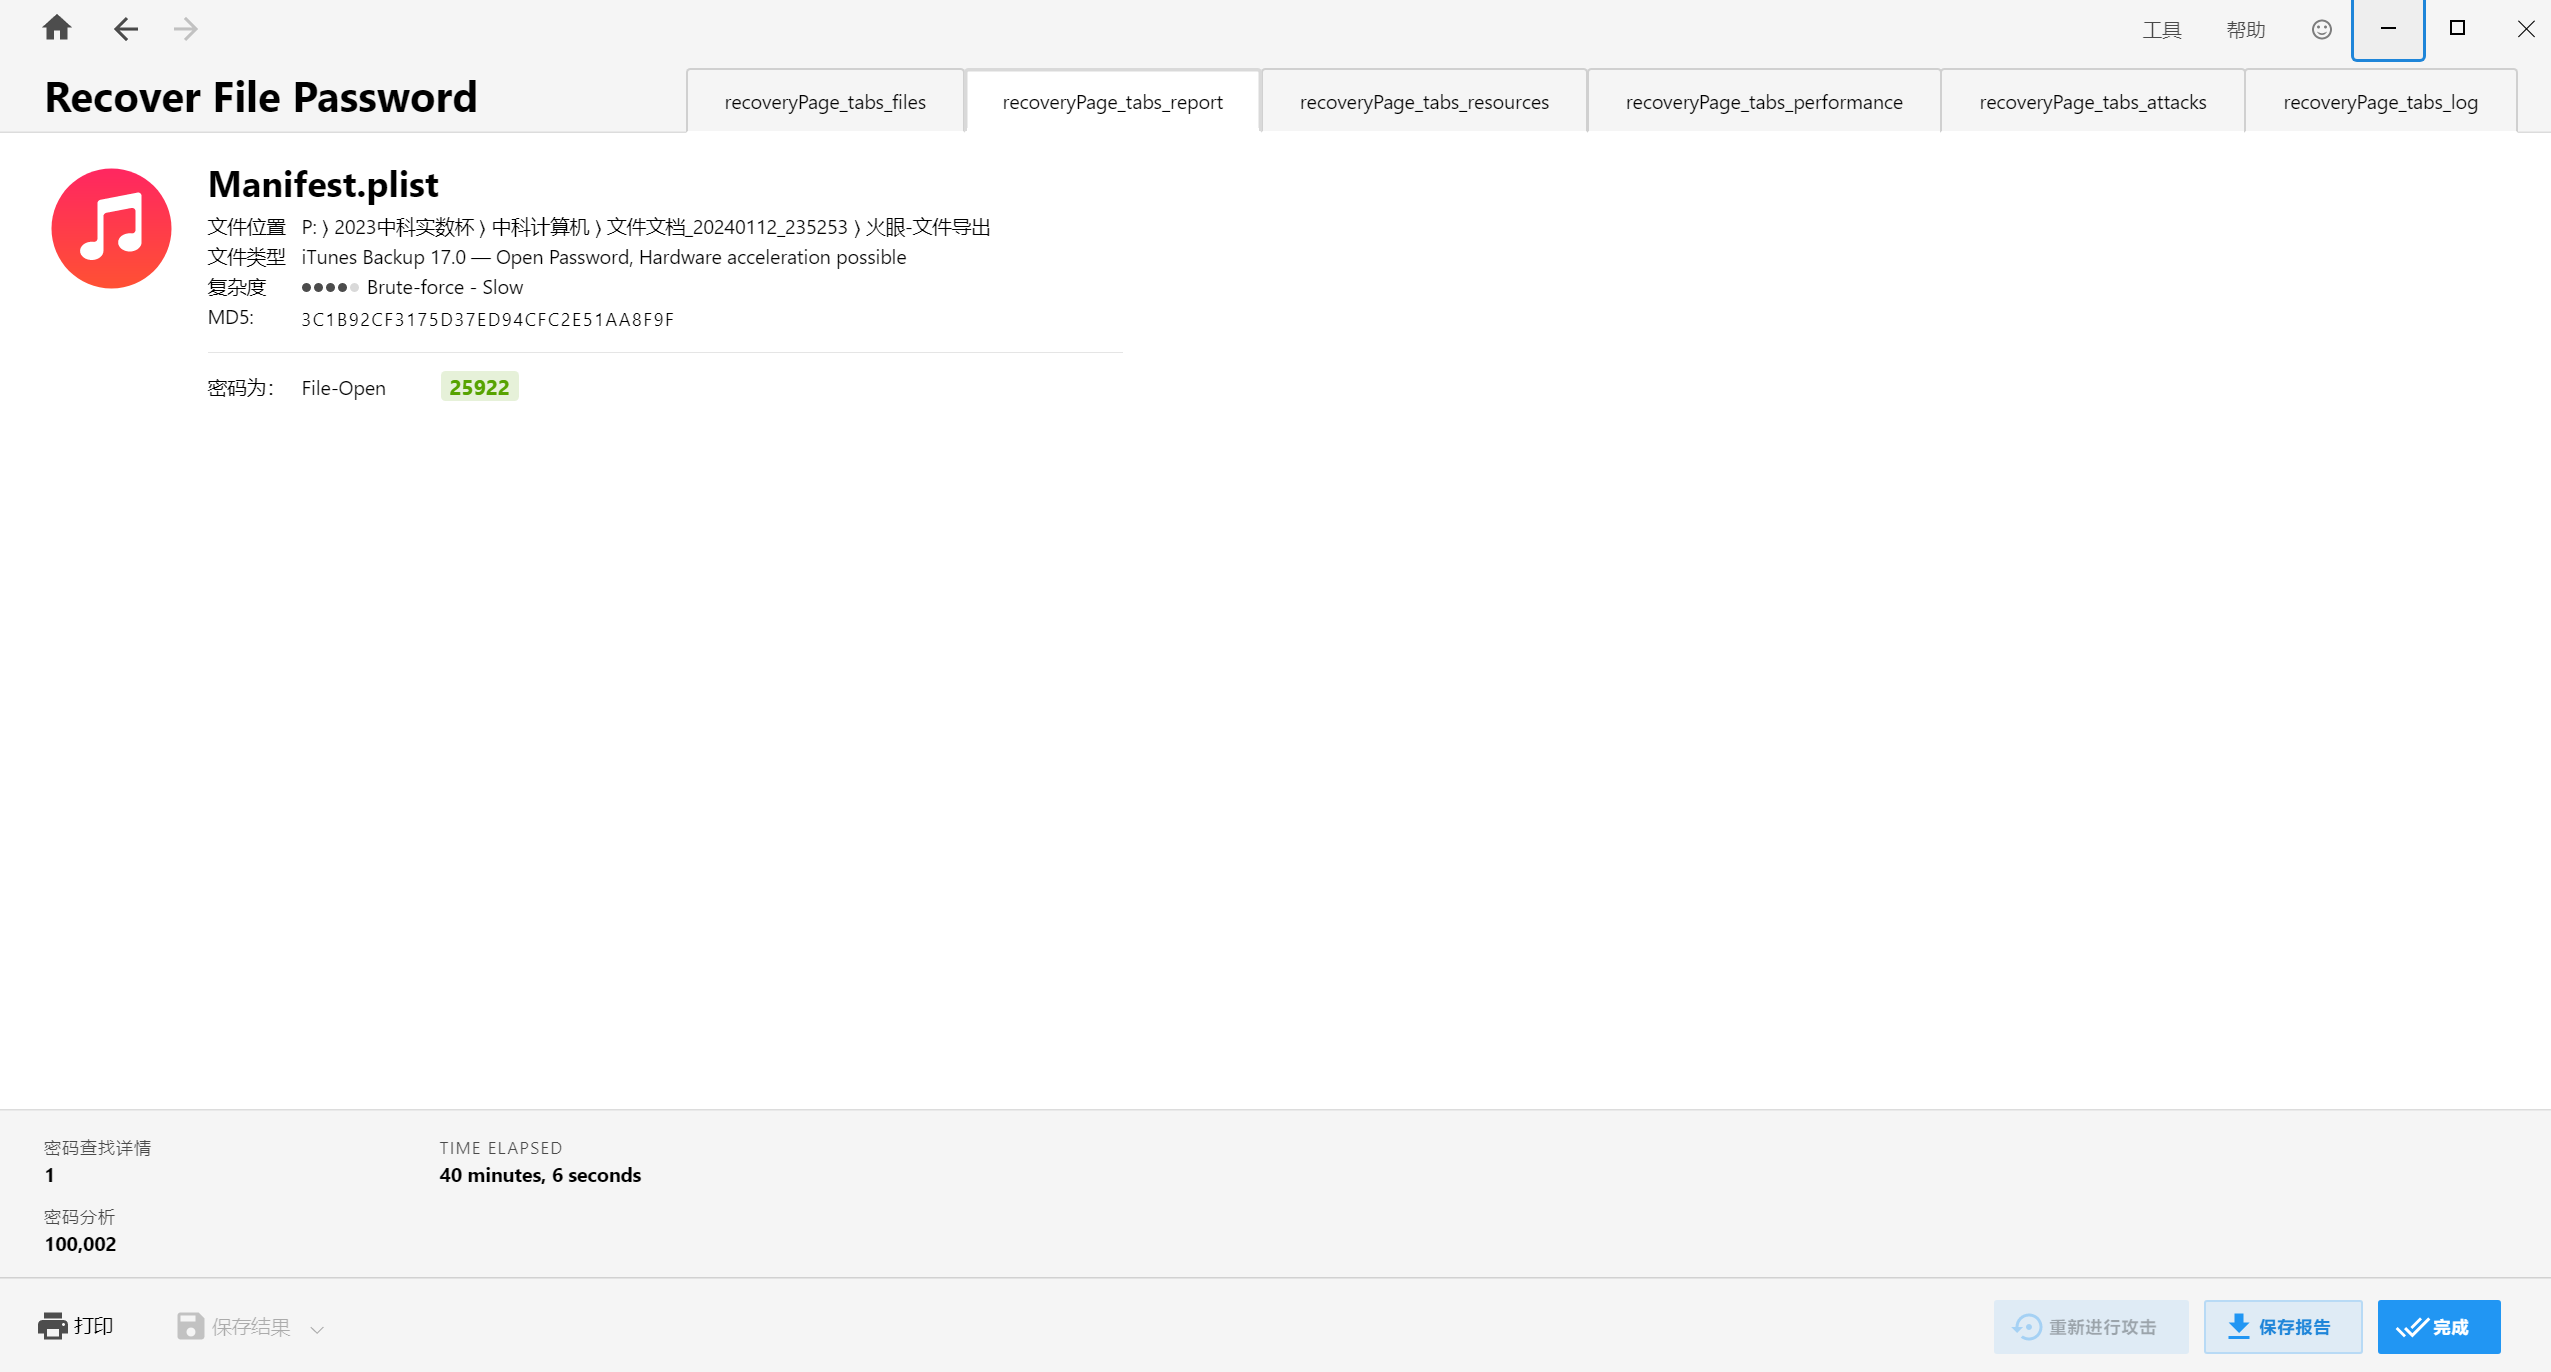Click the 保存报告 download button
Image resolution: width=2551 pixels, height=1372 pixels.
pyautogui.click(x=2282, y=1326)
